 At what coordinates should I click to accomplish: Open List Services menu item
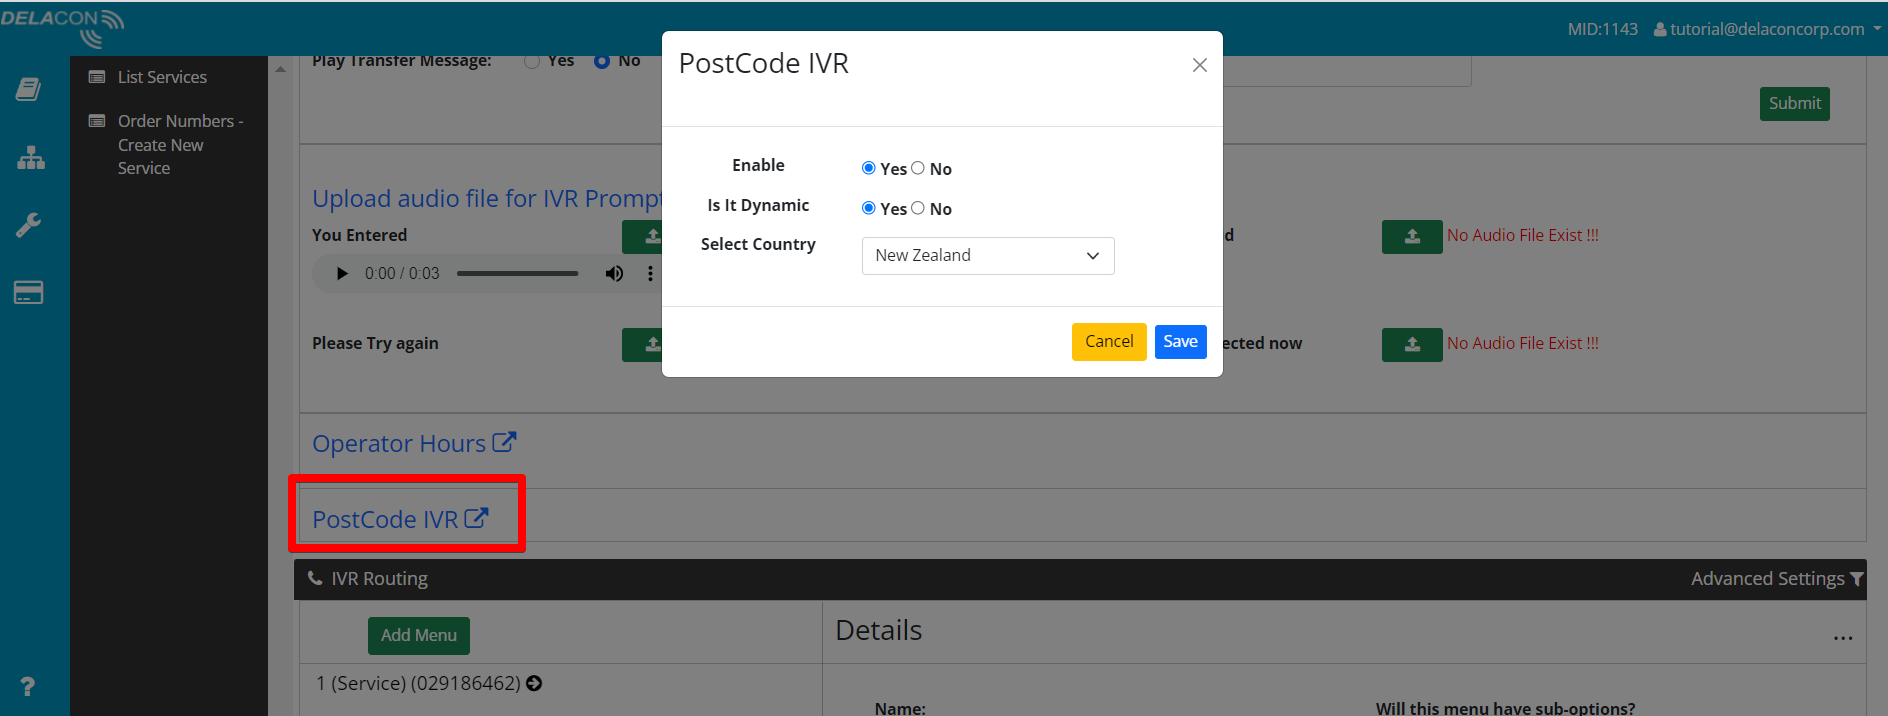click(162, 77)
